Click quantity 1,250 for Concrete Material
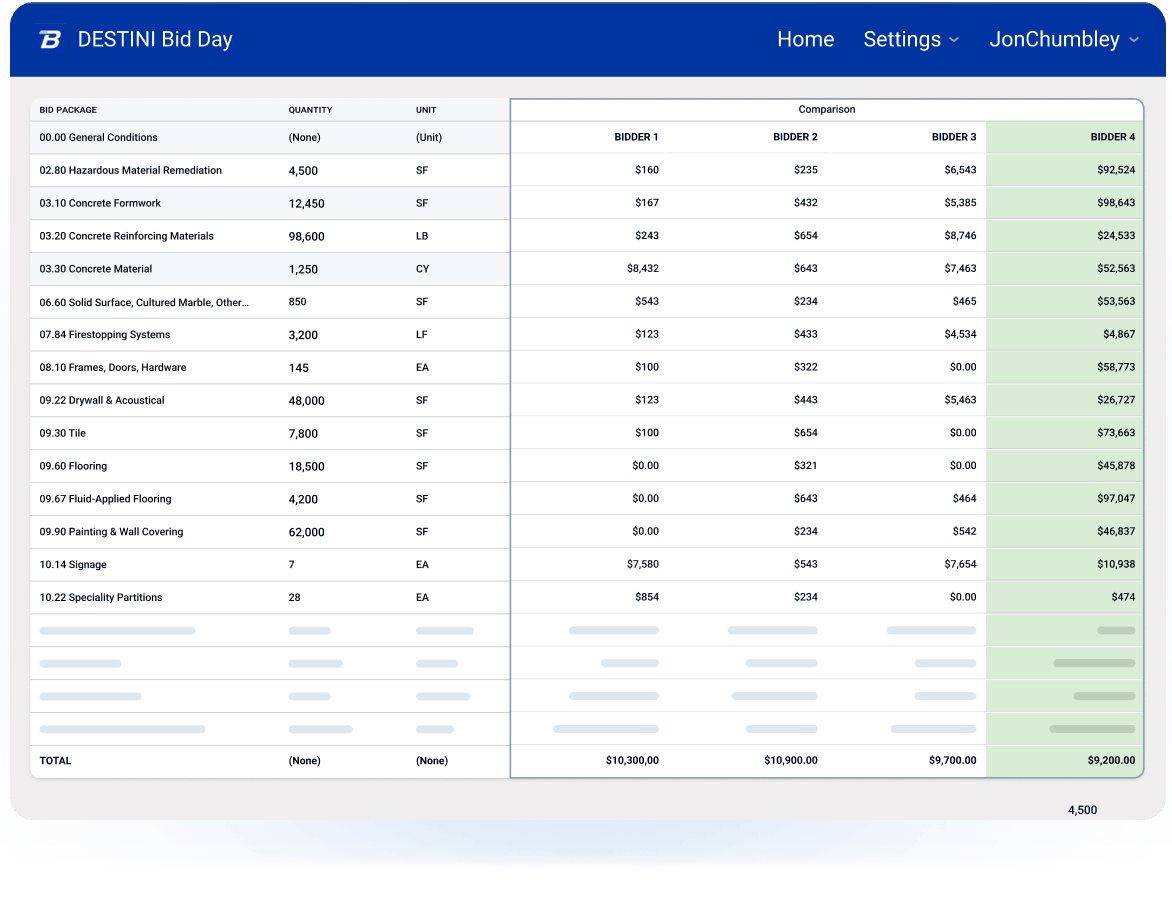The width and height of the screenshot is (1172, 900). tap(303, 269)
